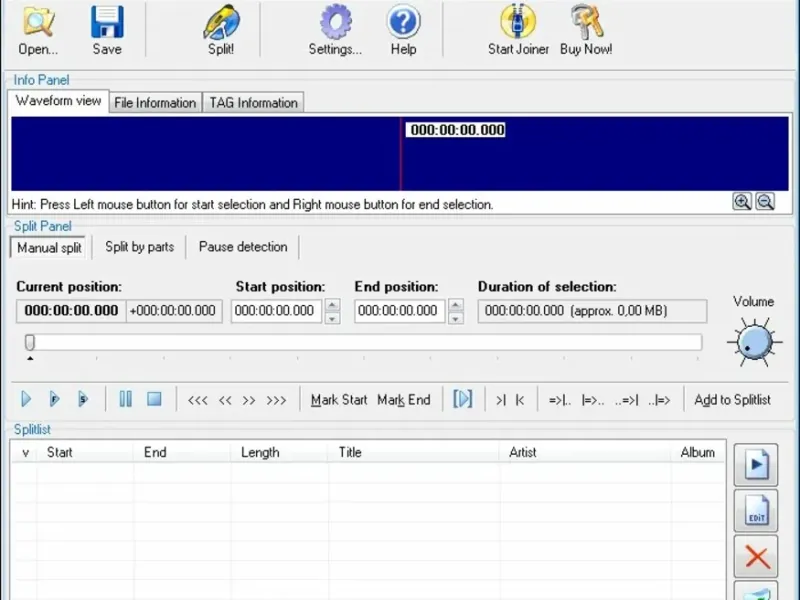
Task: Click the Start position time field
Action: pyautogui.click(x=276, y=311)
